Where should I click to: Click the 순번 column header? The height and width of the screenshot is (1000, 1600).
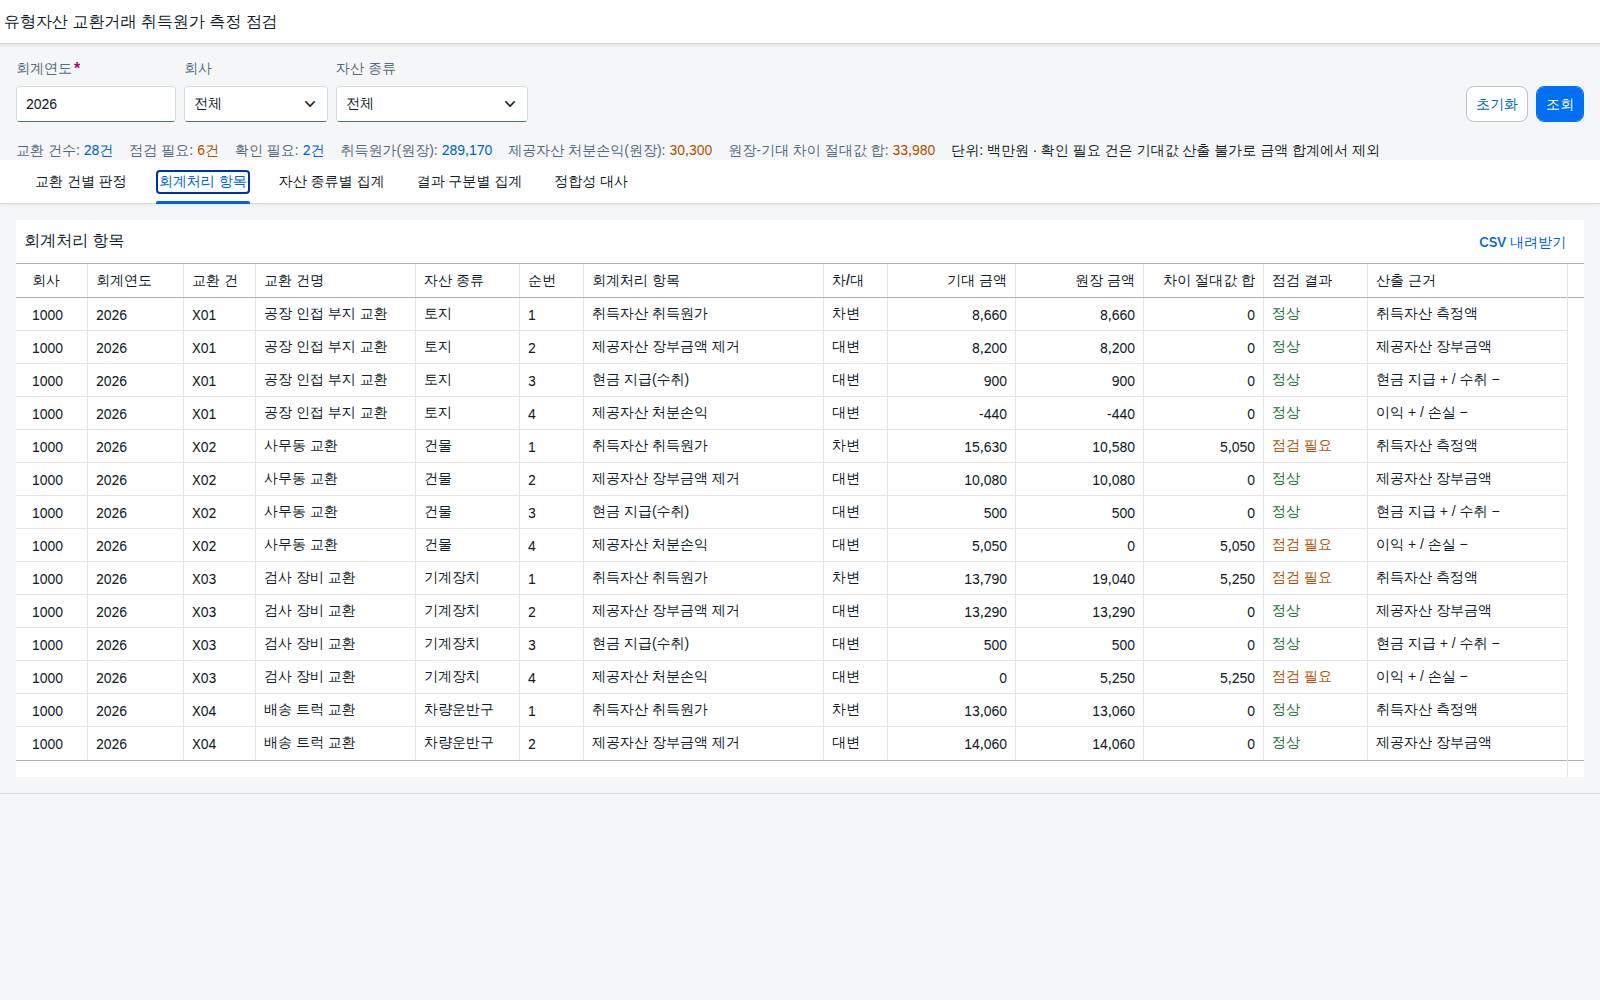pos(552,281)
